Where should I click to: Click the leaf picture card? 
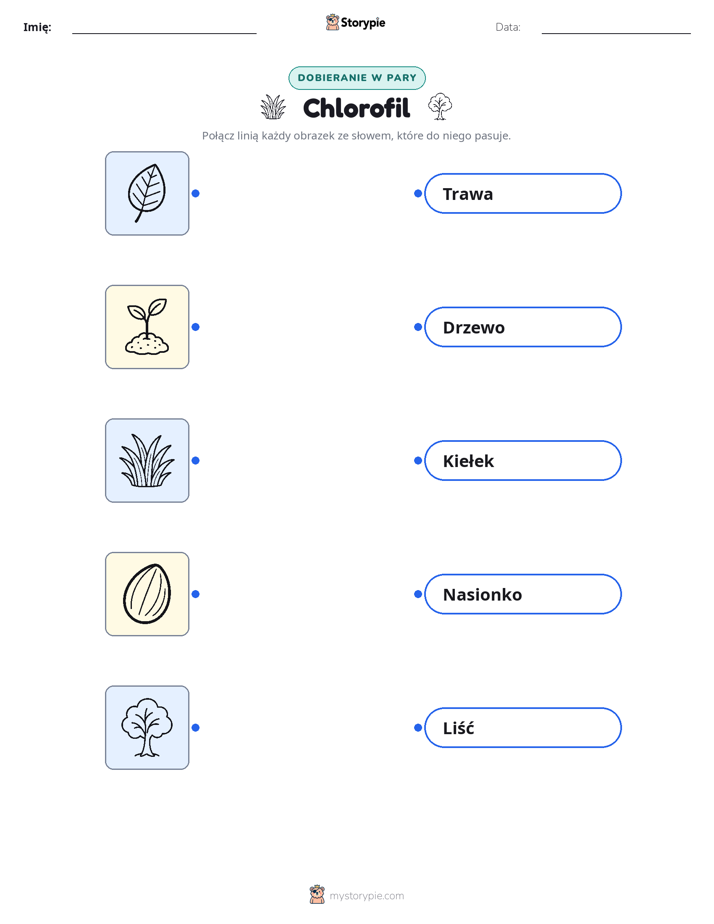click(147, 193)
